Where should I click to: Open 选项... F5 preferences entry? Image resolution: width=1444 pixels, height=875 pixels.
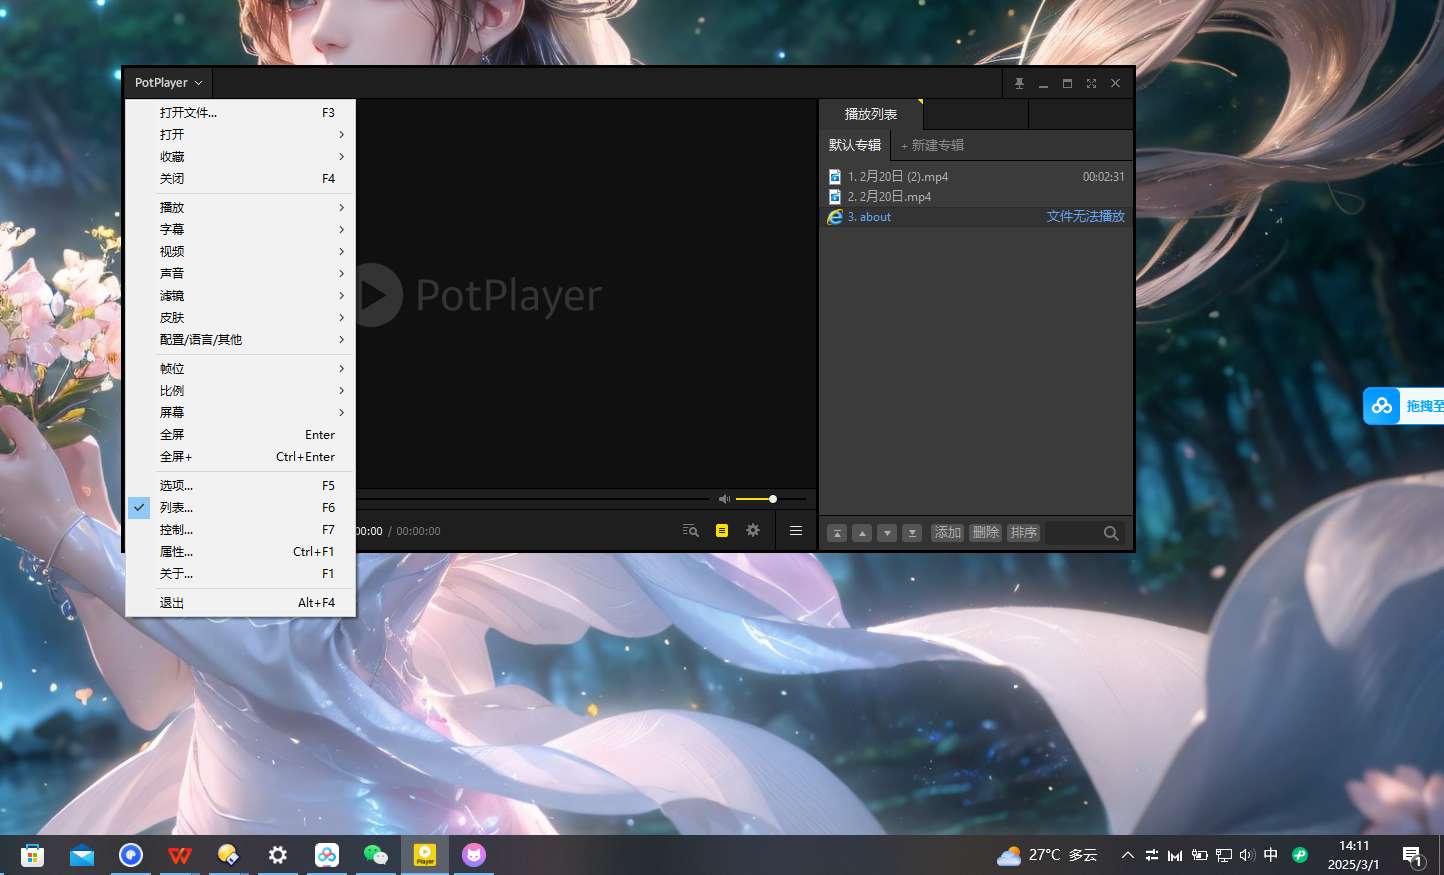tap(240, 485)
